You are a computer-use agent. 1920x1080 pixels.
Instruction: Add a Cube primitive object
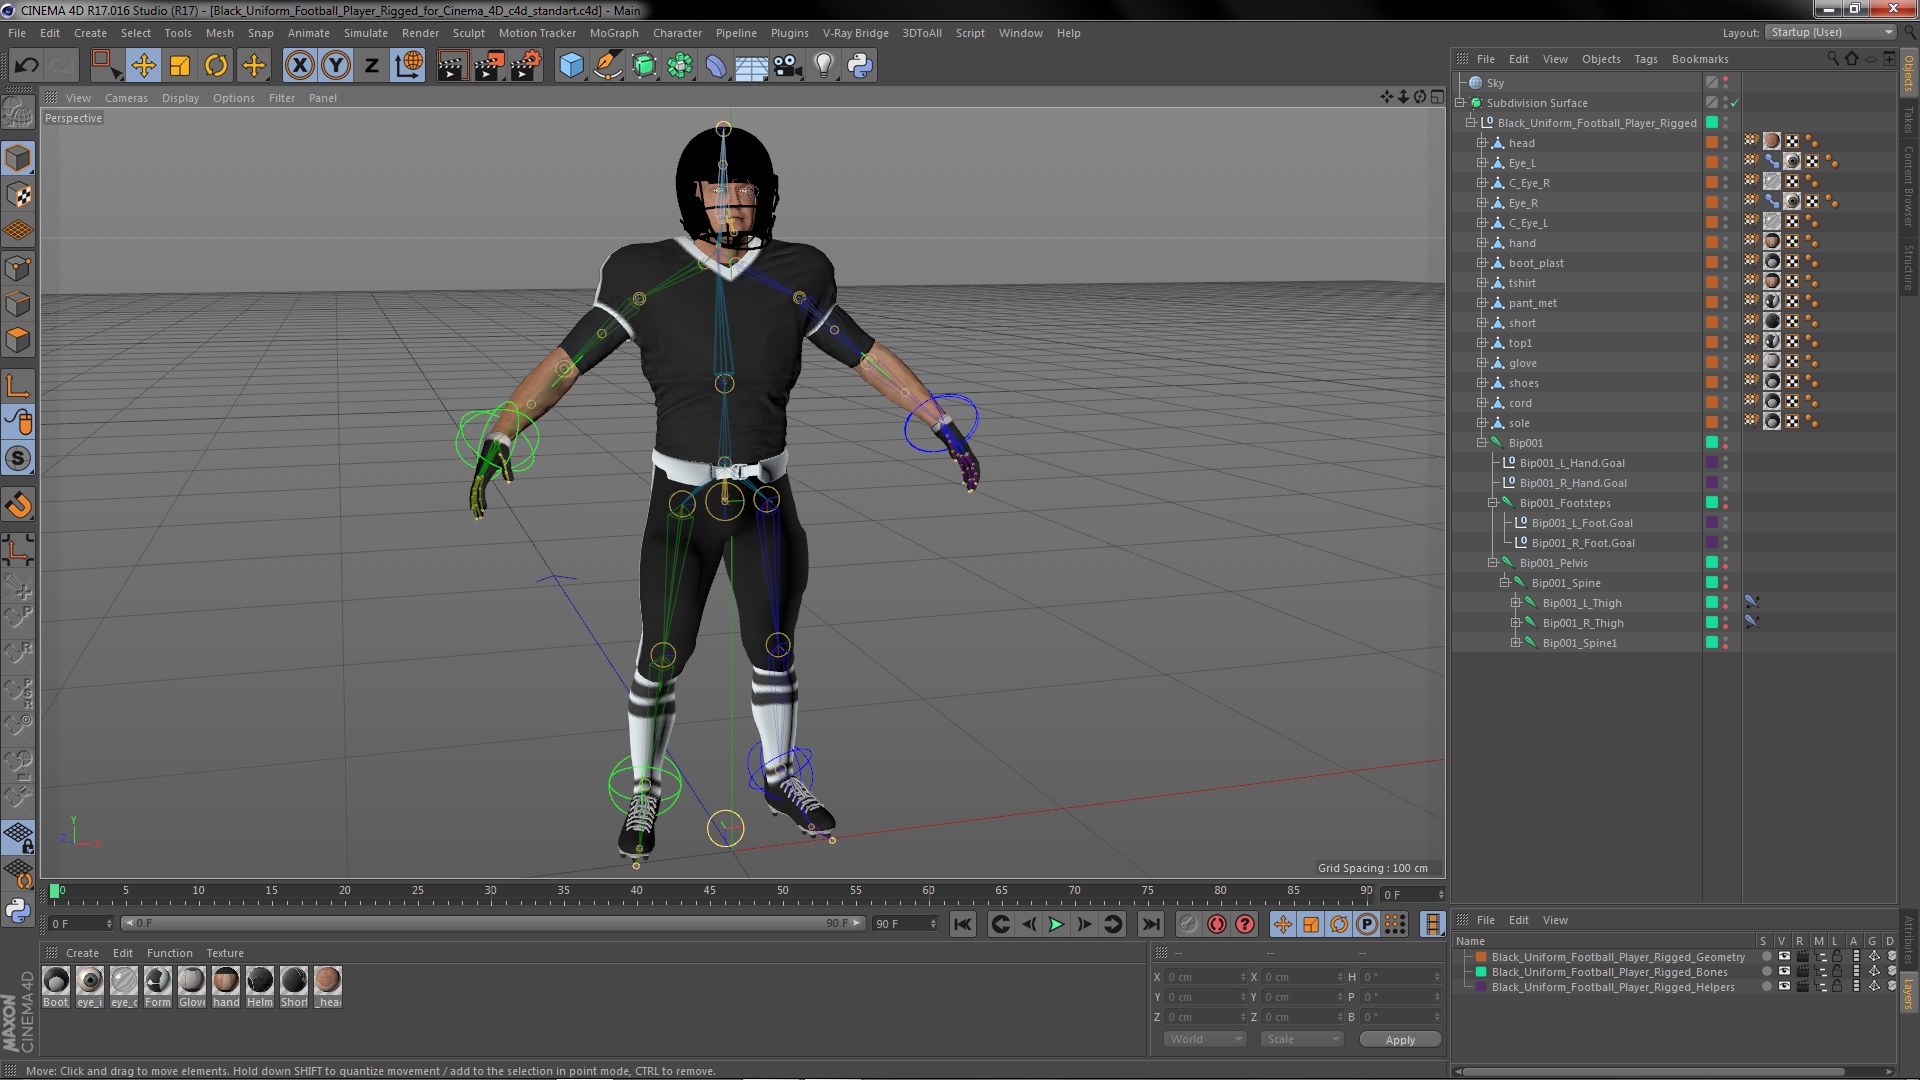(x=571, y=66)
